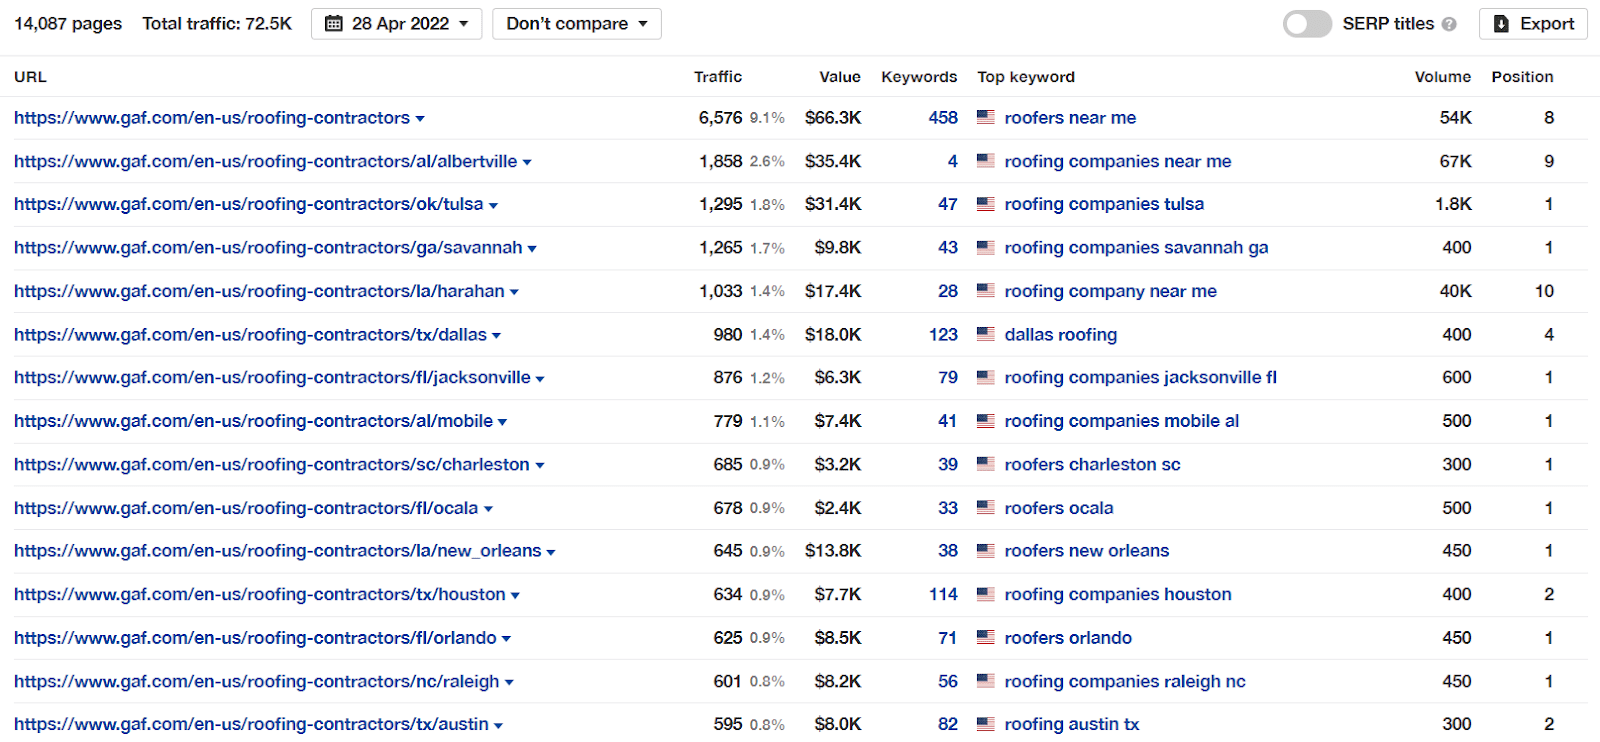This screenshot has width=1600, height=742.
Task: Click the 'Total traffic: 72.5K' text
Action: [x=217, y=24]
